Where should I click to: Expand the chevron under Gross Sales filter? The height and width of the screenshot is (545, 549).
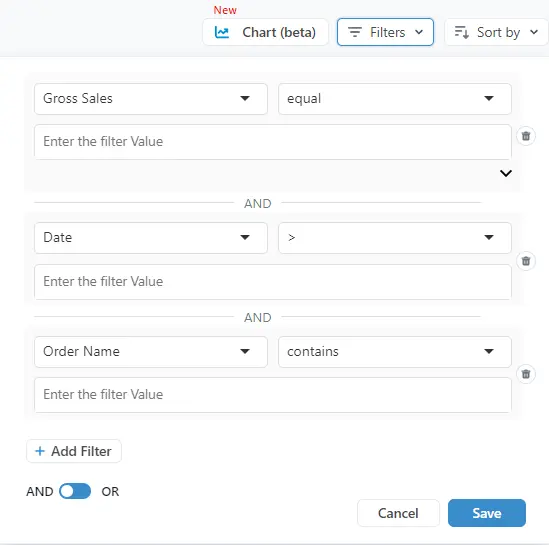coord(506,173)
